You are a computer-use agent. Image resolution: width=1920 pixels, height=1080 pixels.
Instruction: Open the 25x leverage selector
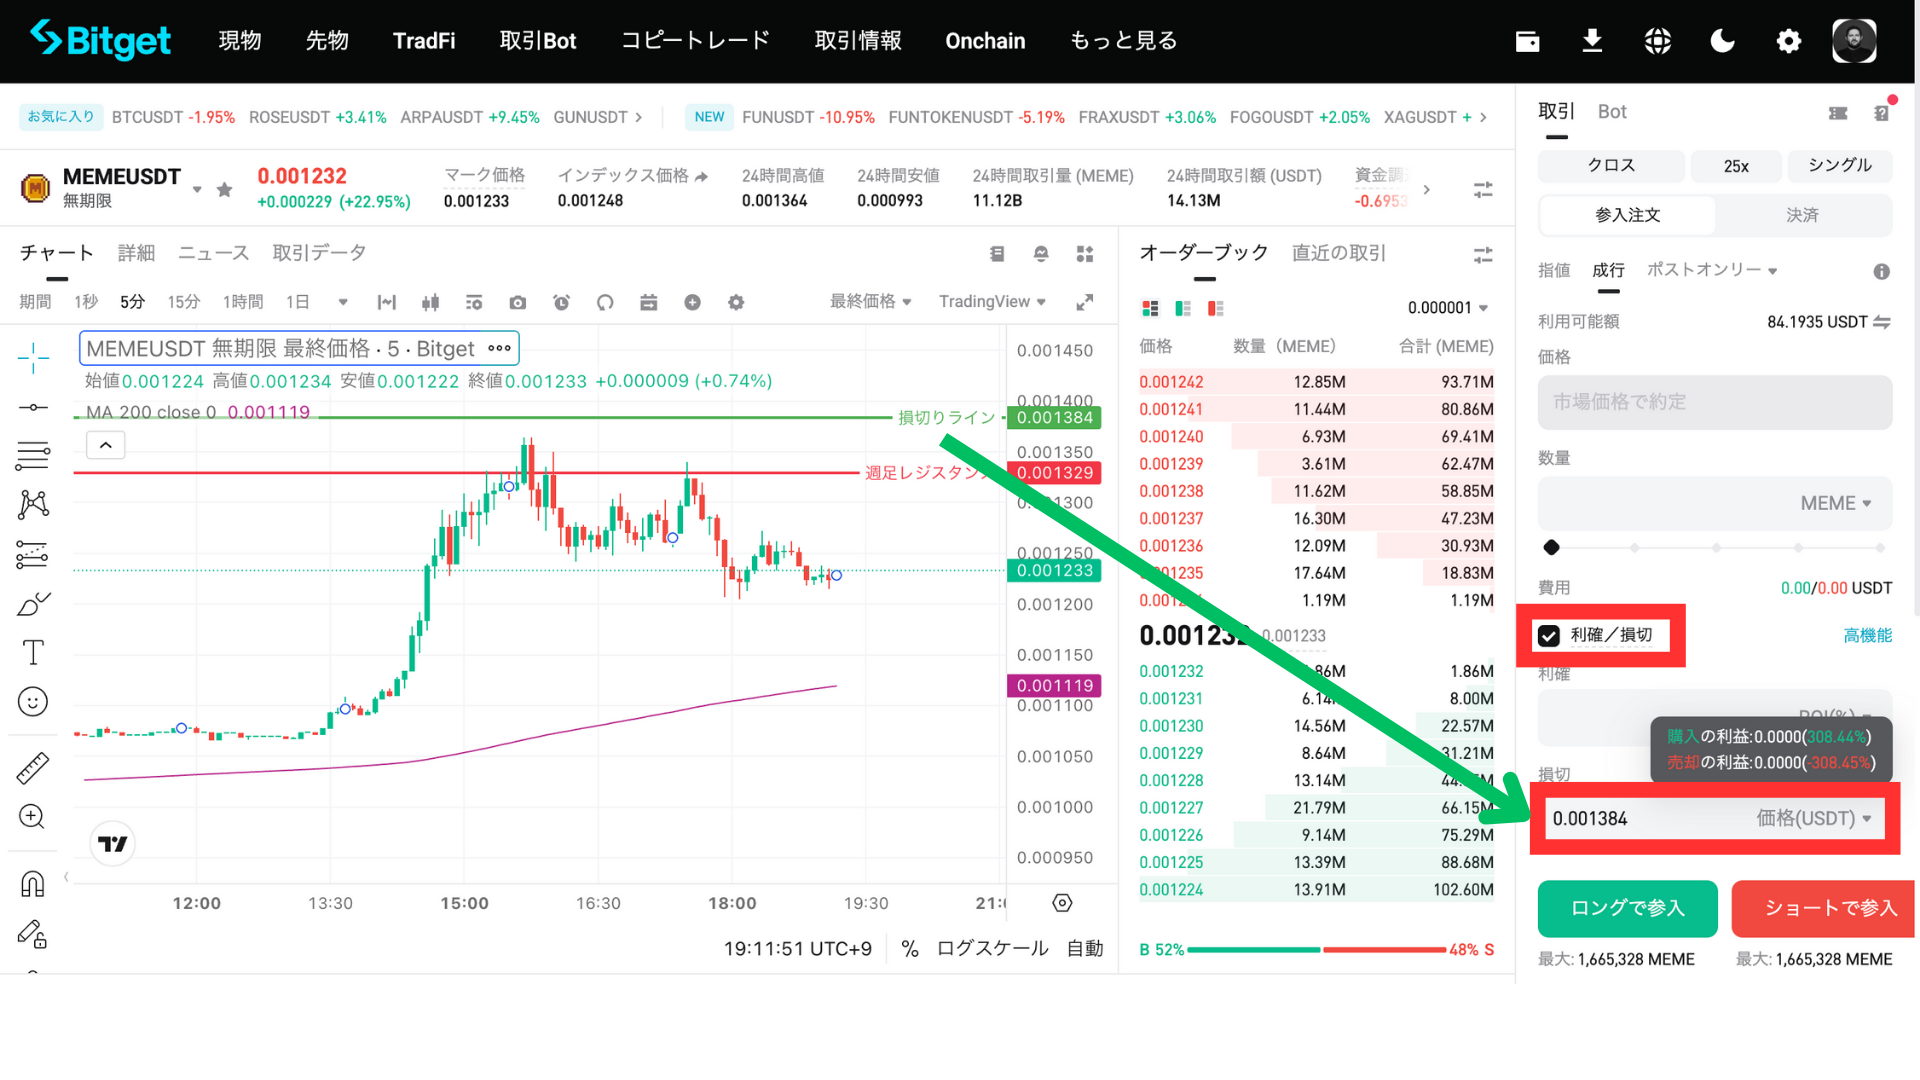(1736, 166)
